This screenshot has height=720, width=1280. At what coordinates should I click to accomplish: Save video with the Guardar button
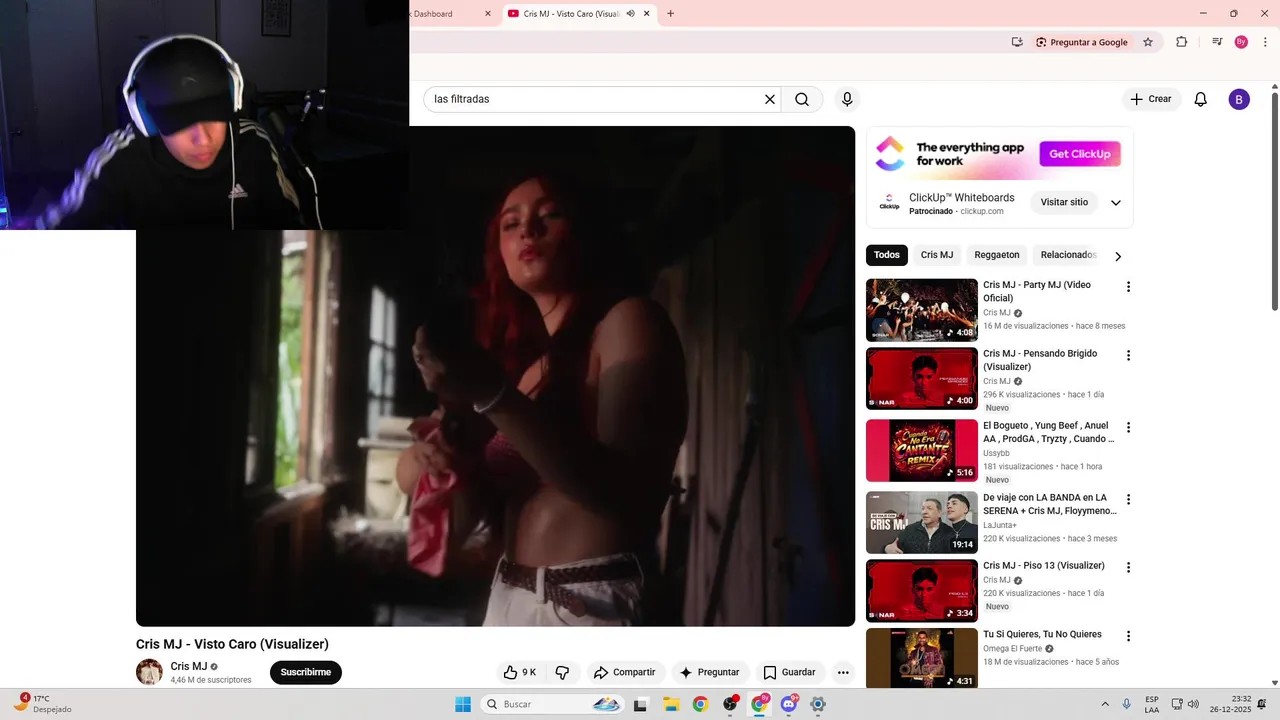(x=789, y=672)
